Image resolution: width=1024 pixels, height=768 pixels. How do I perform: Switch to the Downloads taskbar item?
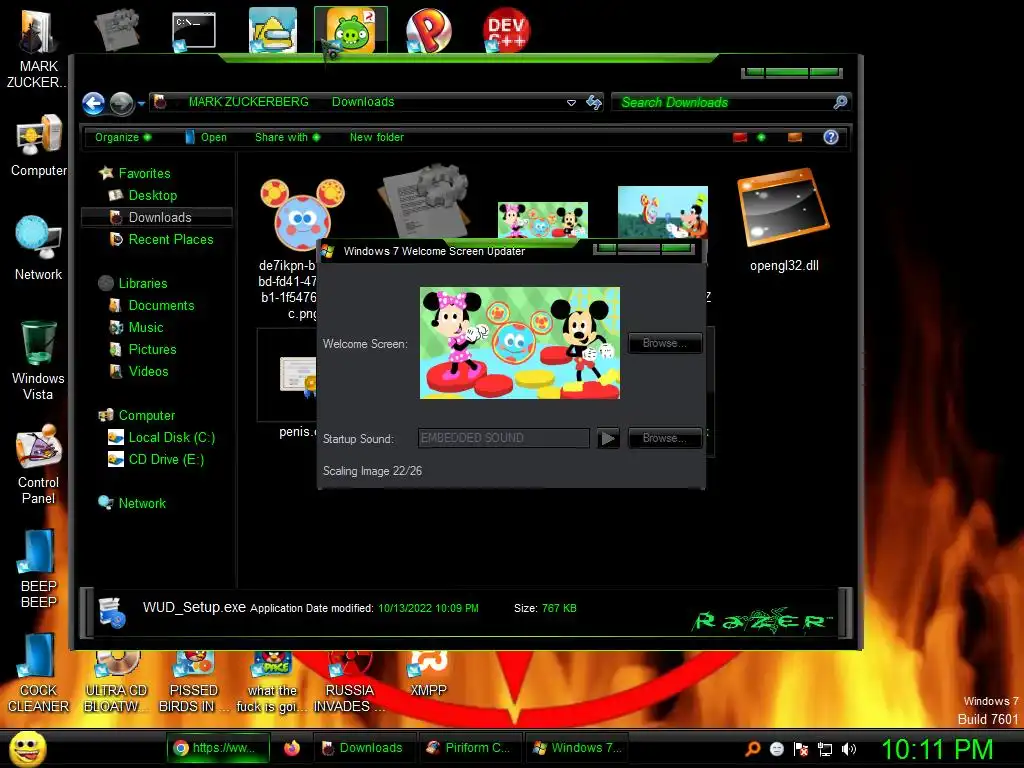tap(364, 748)
